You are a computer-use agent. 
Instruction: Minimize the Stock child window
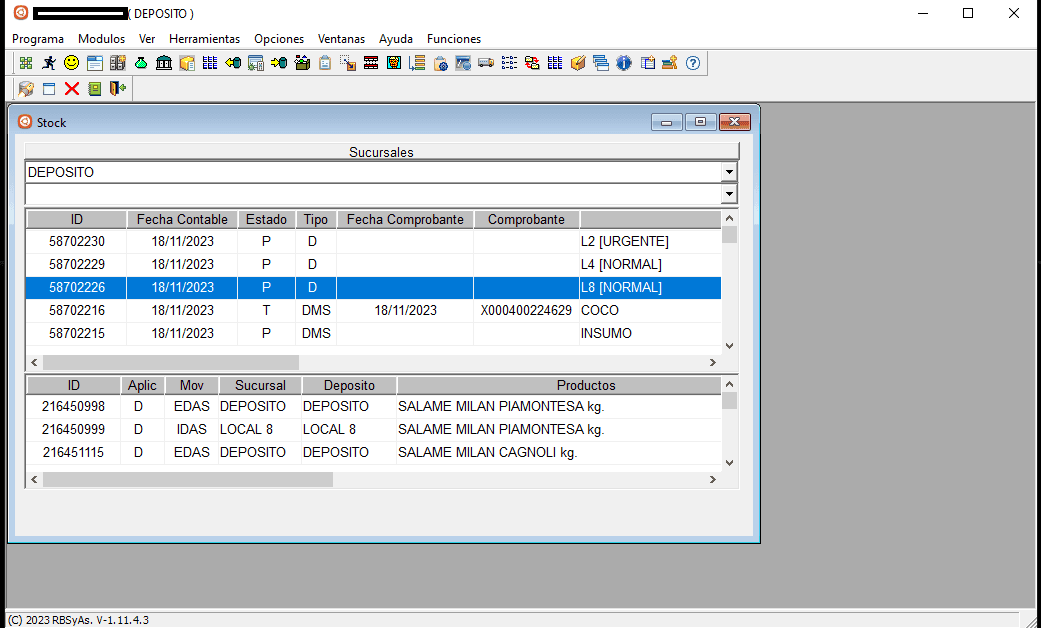[667, 122]
